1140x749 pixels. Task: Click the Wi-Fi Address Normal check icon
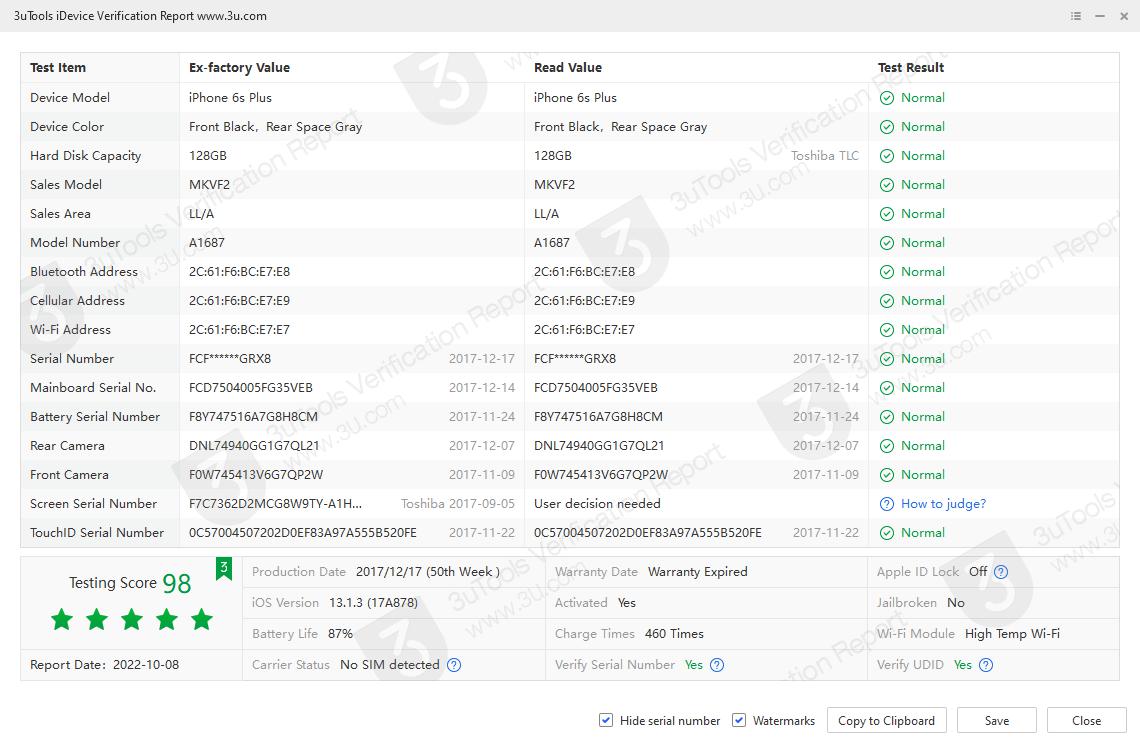click(887, 330)
